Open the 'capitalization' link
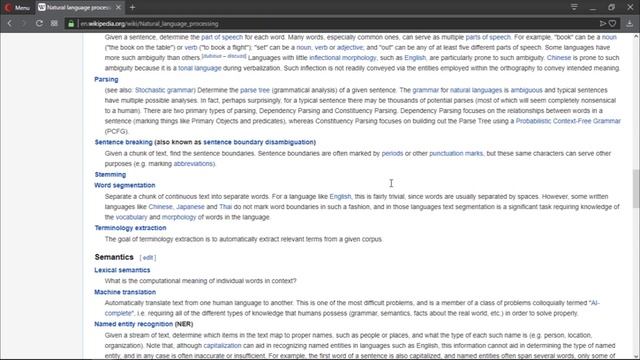The width and height of the screenshot is (640, 360). 222,345
